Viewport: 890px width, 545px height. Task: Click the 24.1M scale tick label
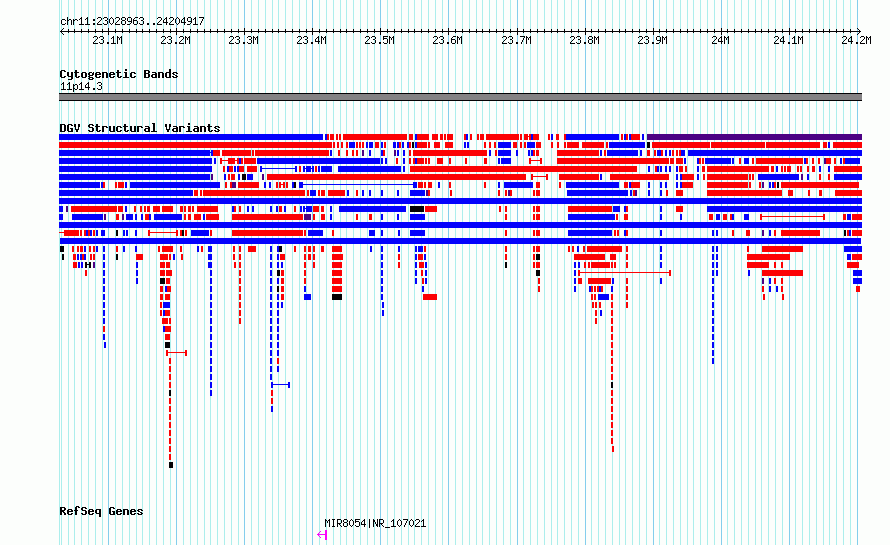coord(789,40)
